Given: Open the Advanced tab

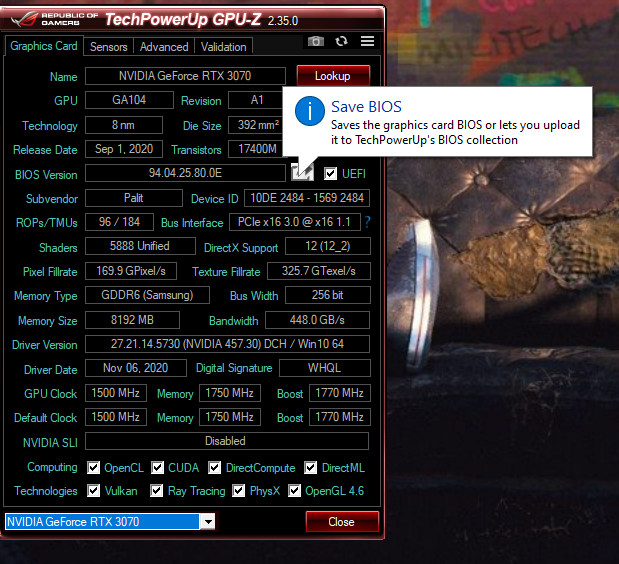Looking at the screenshot, I should point(164,47).
